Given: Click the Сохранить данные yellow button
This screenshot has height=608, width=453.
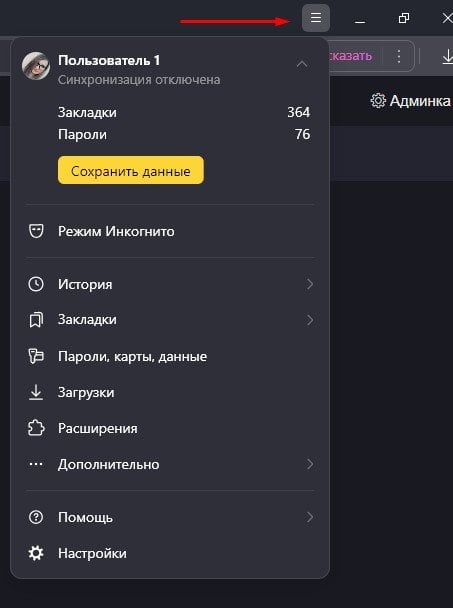Looking at the screenshot, I should pos(131,170).
